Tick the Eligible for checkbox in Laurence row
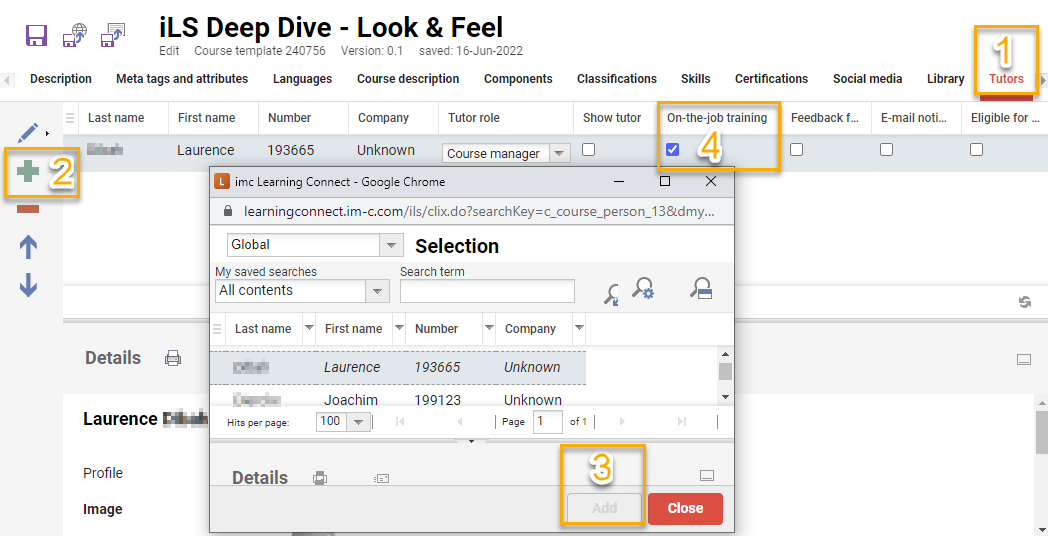 pos(977,150)
